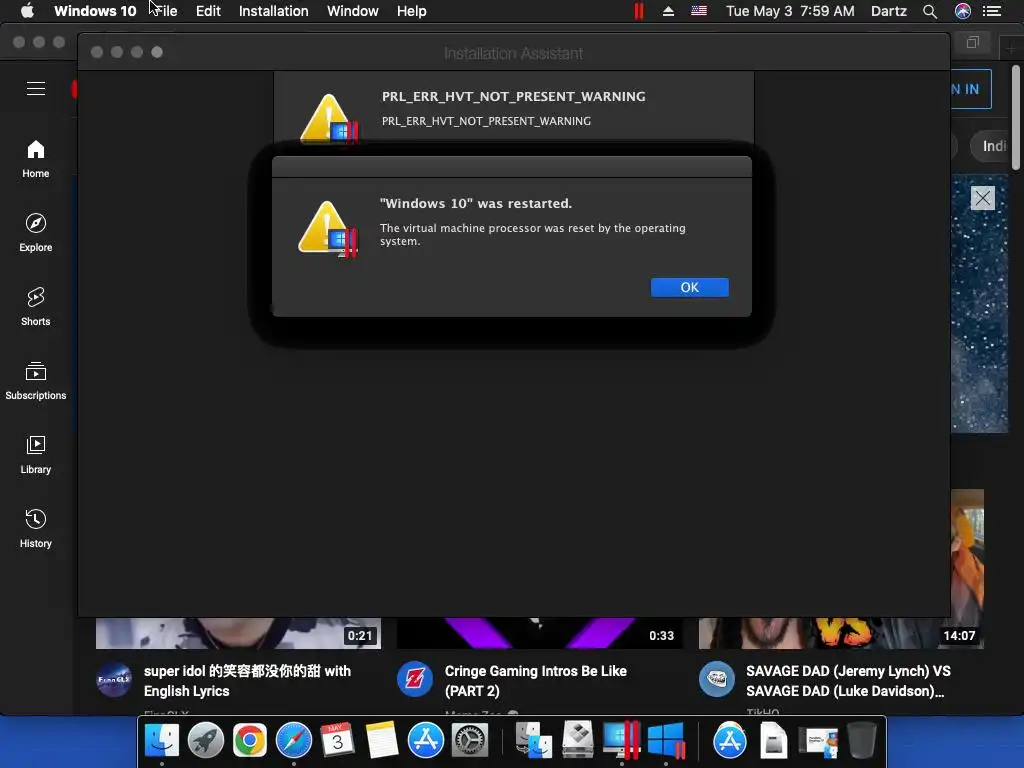Image resolution: width=1024 pixels, height=768 pixels.
Task: Open the Dartz user menu
Action: 889,11
